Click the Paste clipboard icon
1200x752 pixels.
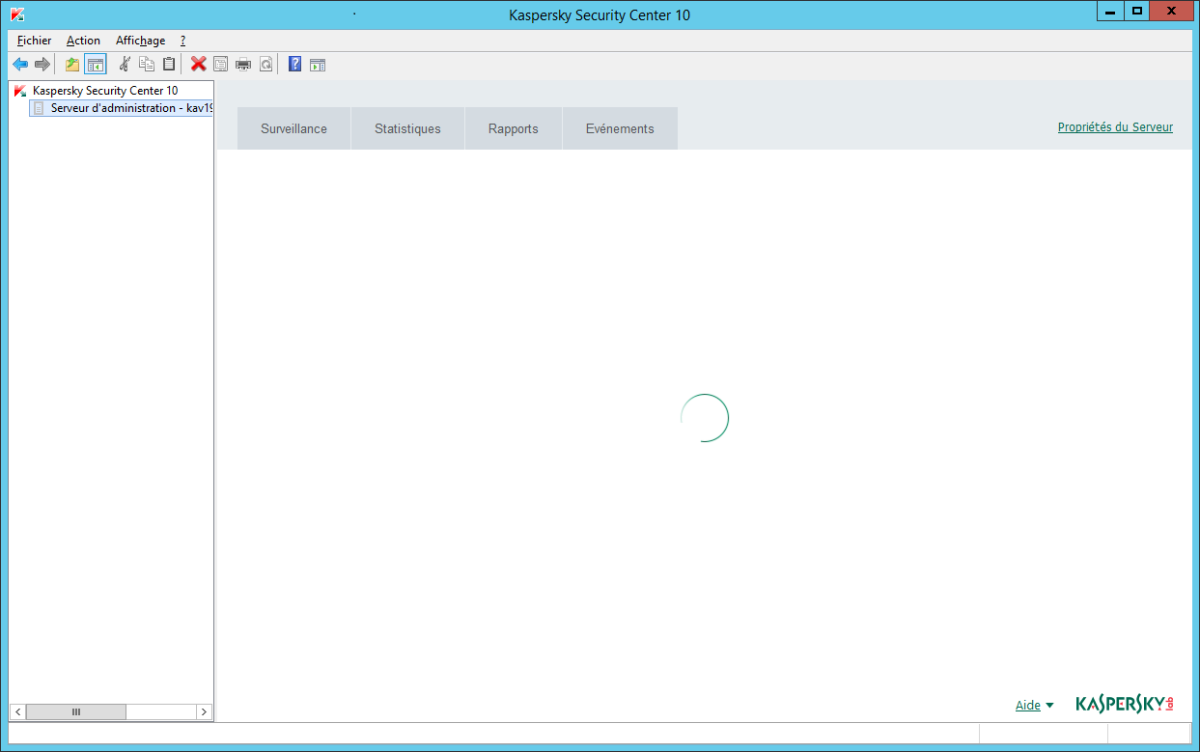[169, 65]
